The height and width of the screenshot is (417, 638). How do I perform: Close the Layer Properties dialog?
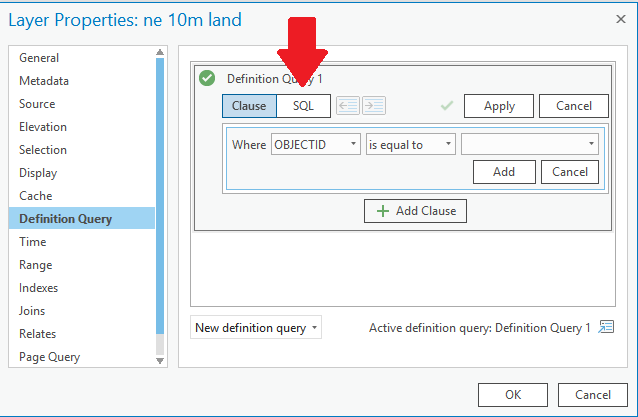(621, 19)
